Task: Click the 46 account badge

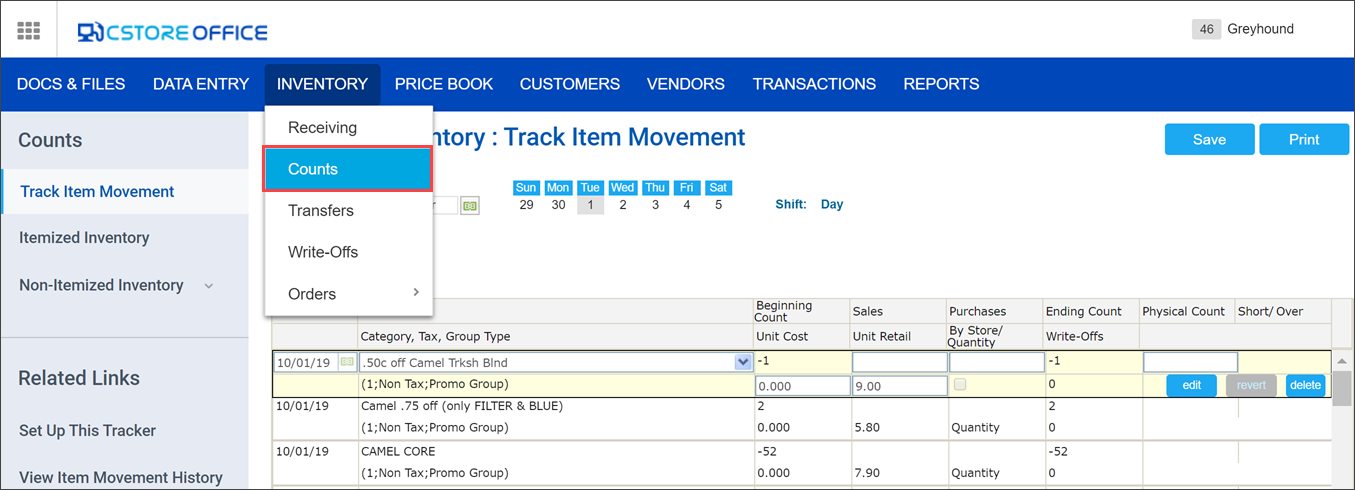Action: coord(1206,29)
